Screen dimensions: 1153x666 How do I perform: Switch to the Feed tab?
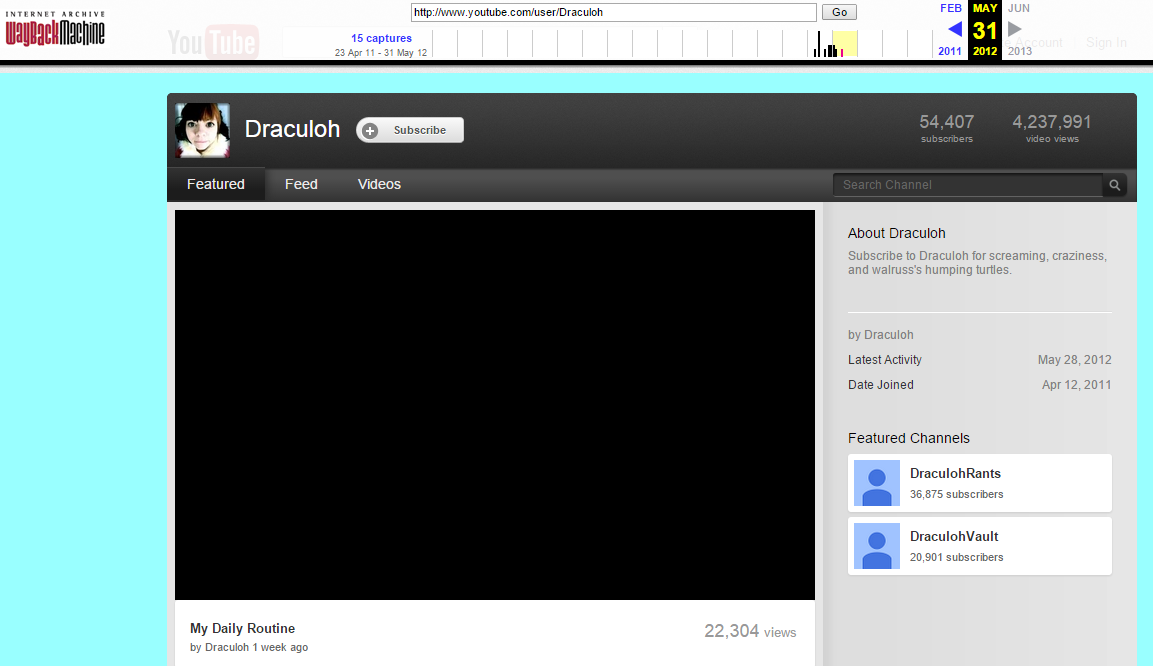[301, 184]
